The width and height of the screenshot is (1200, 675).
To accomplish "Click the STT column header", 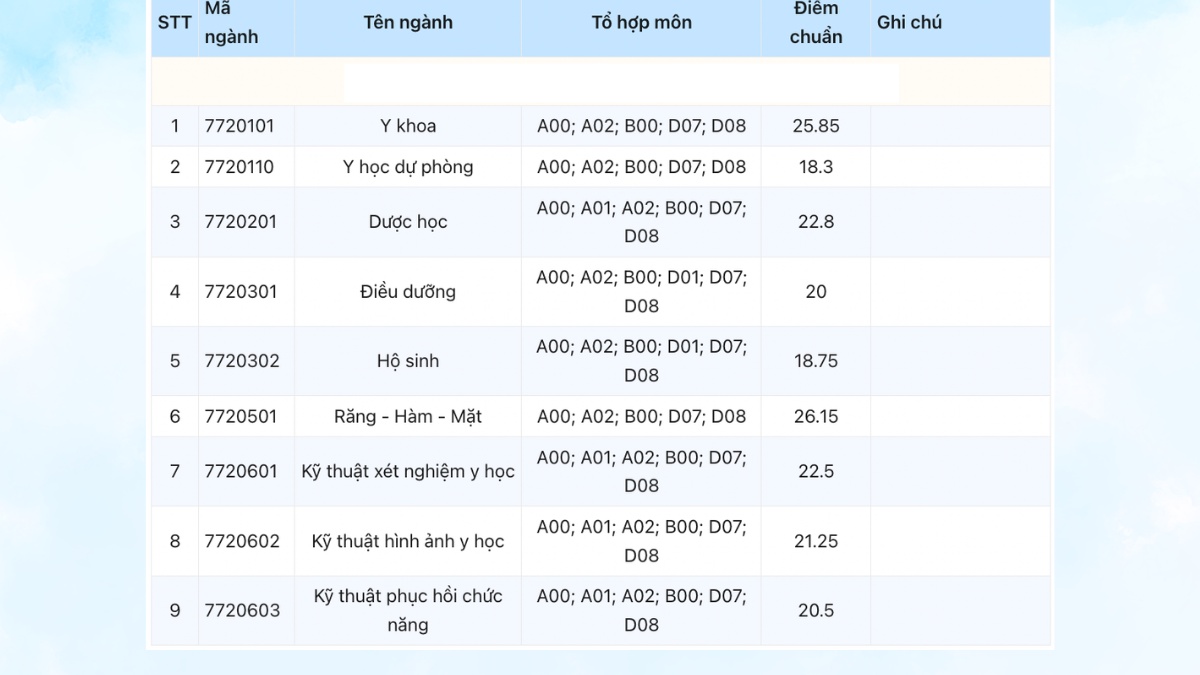I will pos(174,22).
